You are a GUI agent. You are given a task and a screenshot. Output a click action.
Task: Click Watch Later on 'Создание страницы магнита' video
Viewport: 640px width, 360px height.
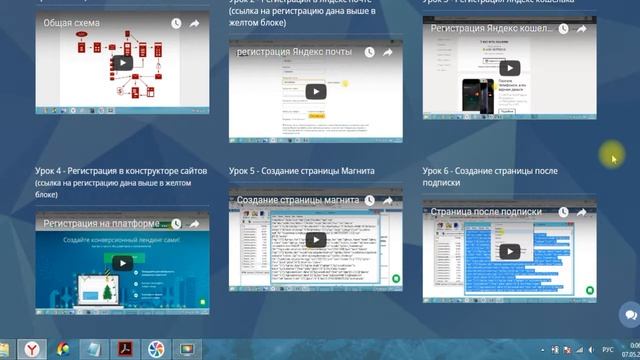click(x=369, y=200)
